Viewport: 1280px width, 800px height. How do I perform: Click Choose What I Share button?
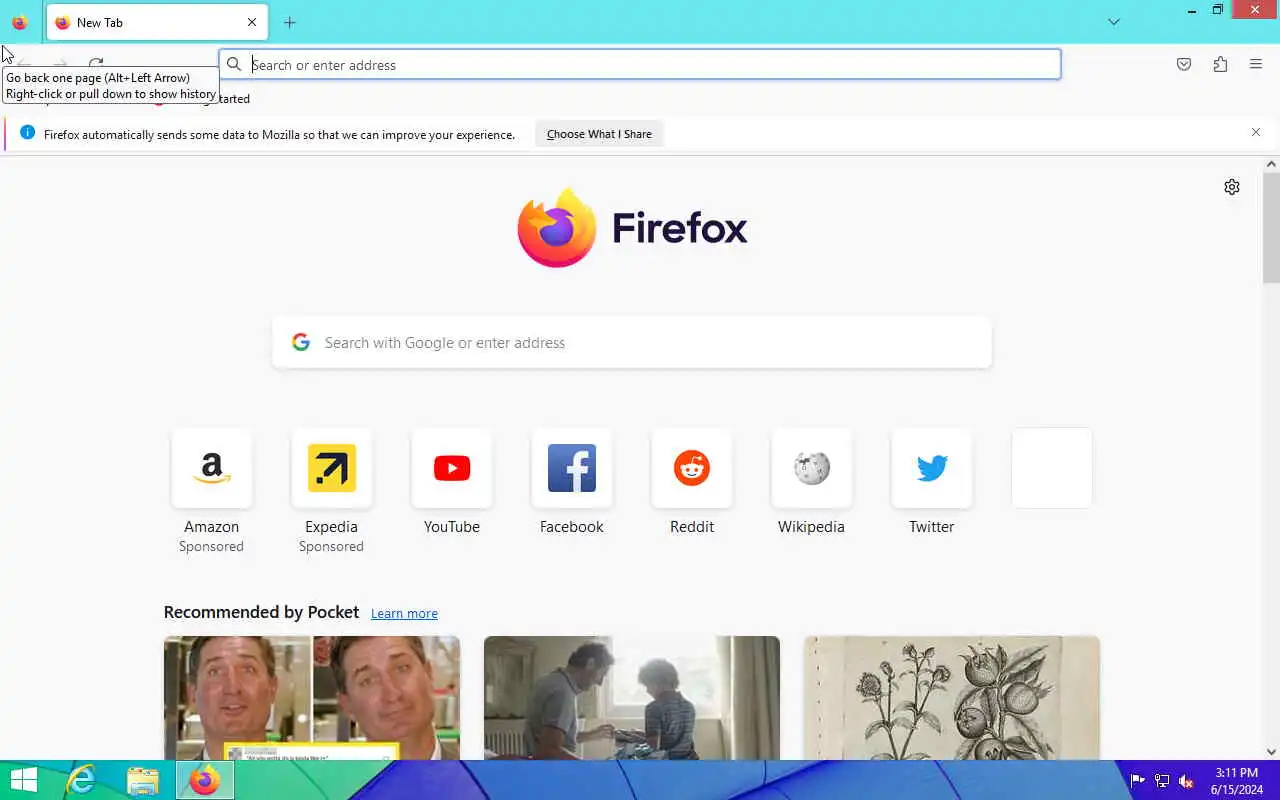click(x=599, y=134)
